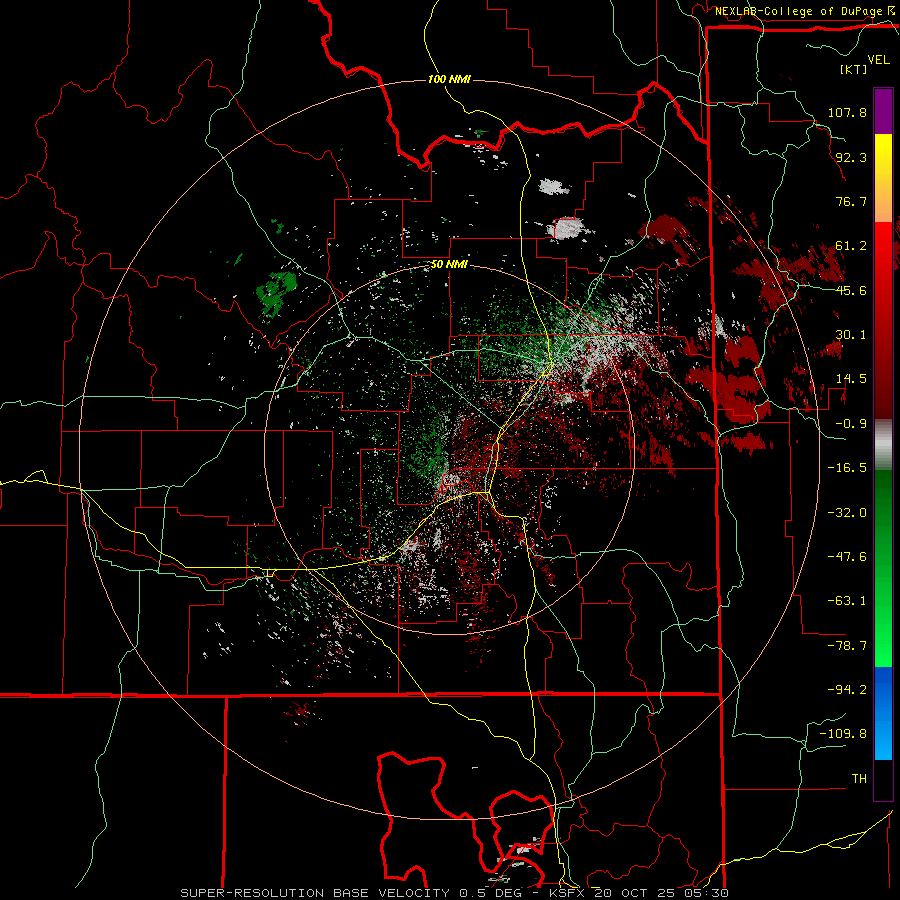Click the -47.6 velocity scale label
The height and width of the screenshot is (900, 900).
[x=847, y=557]
